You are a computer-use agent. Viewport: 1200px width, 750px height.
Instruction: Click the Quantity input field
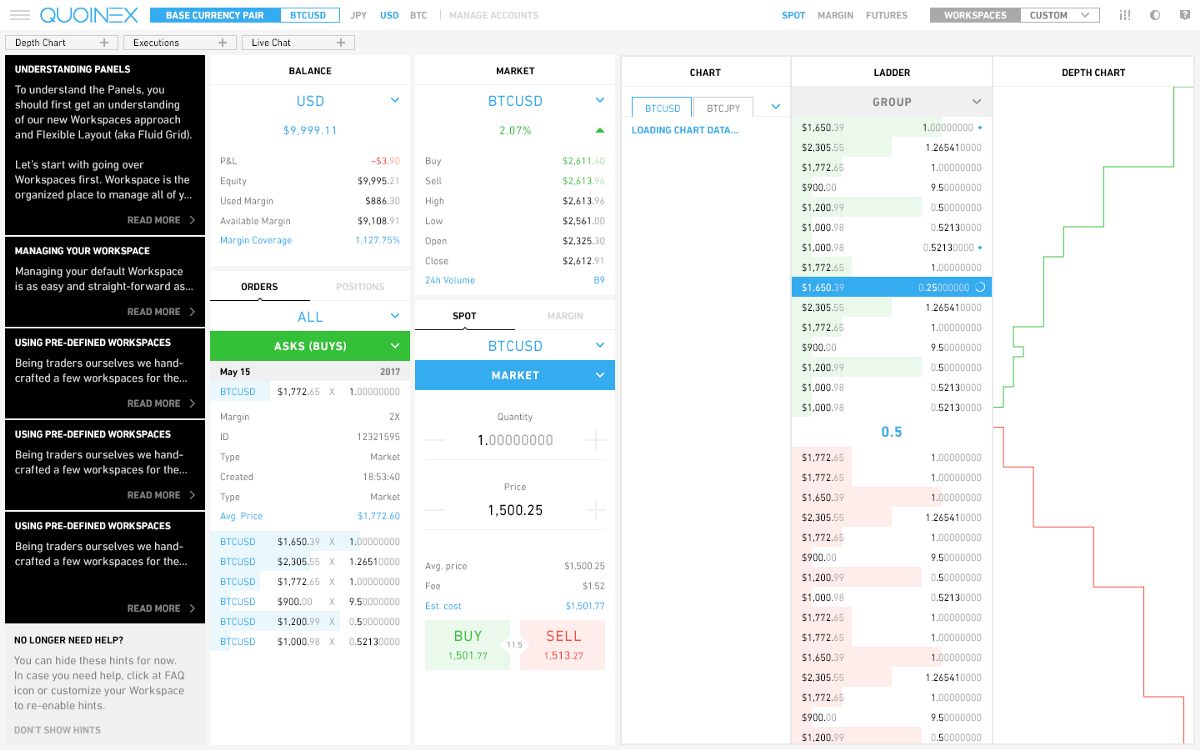pos(515,440)
